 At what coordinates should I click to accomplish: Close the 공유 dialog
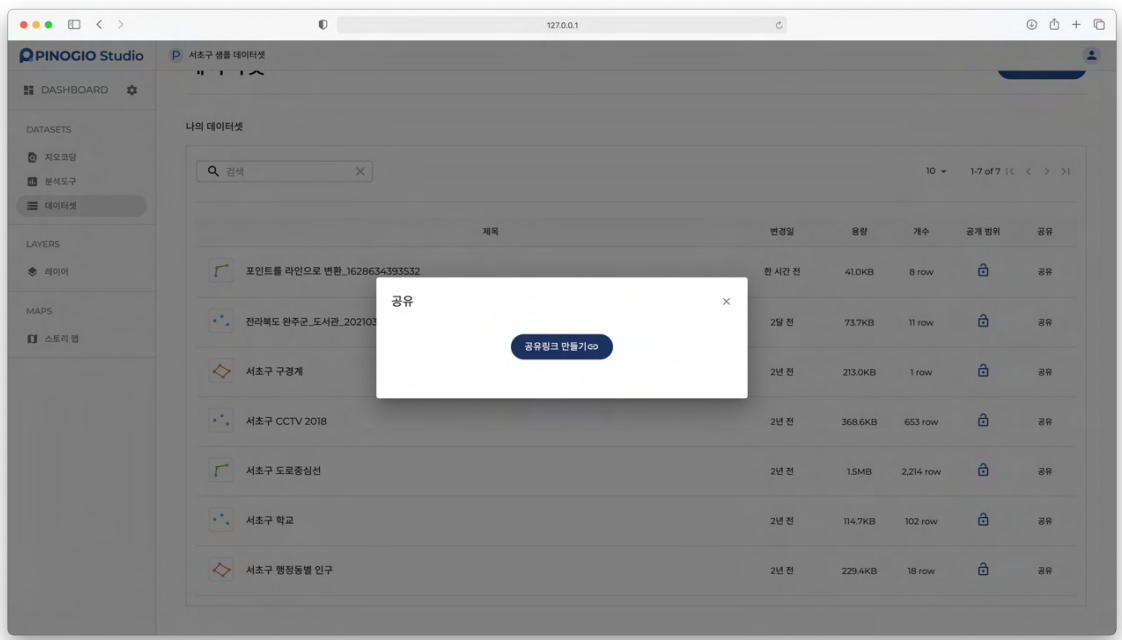(726, 301)
